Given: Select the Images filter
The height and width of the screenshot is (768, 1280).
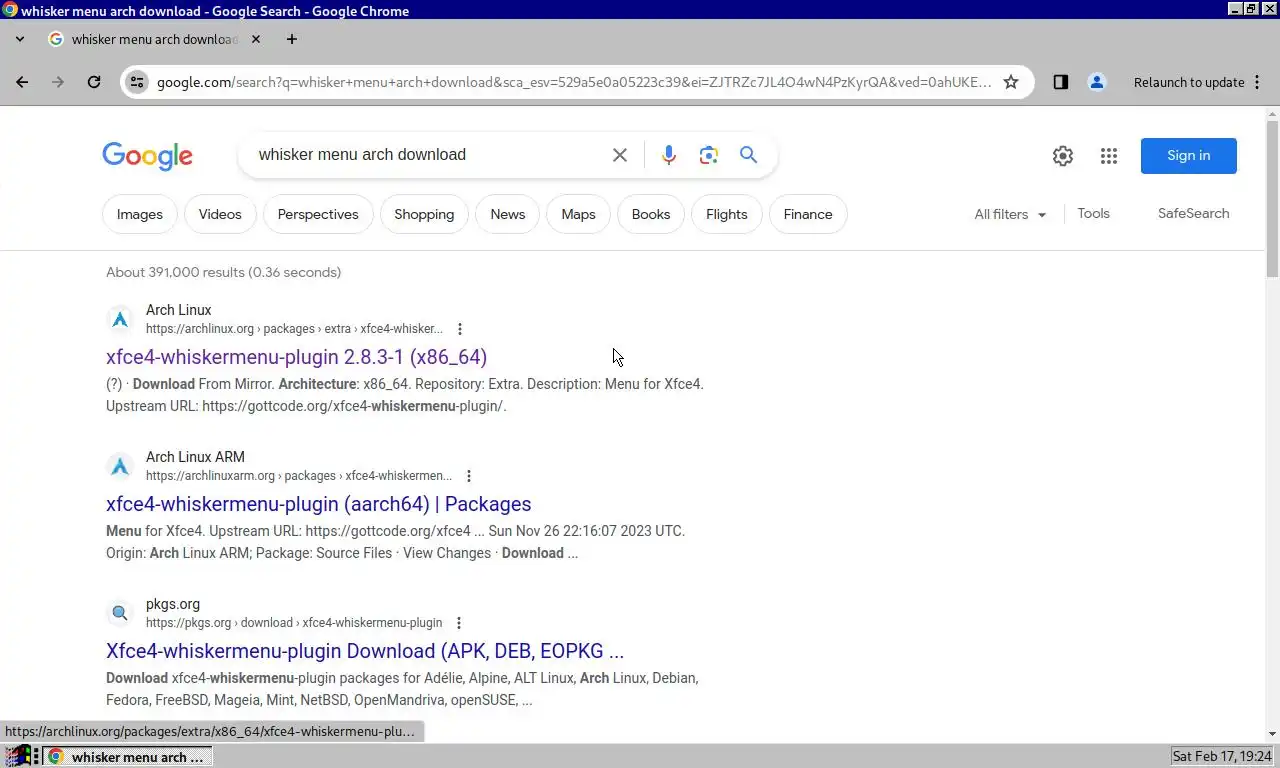Looking at the screenshot, I should coord(140,214).
